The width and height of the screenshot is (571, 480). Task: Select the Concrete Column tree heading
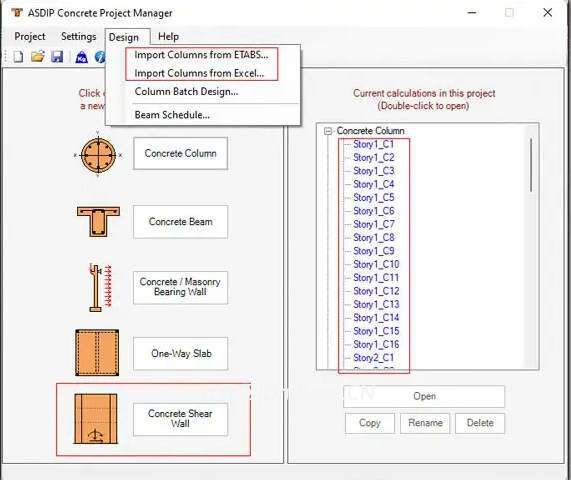pos(370,131)
